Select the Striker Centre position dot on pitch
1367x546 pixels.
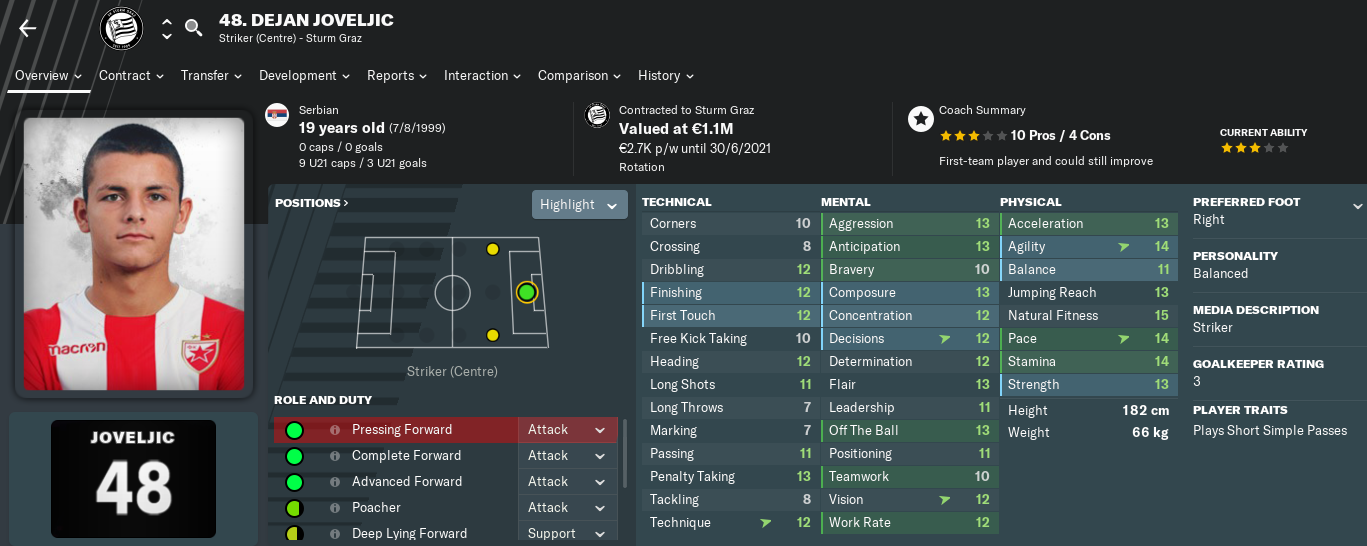click(527, 292)
